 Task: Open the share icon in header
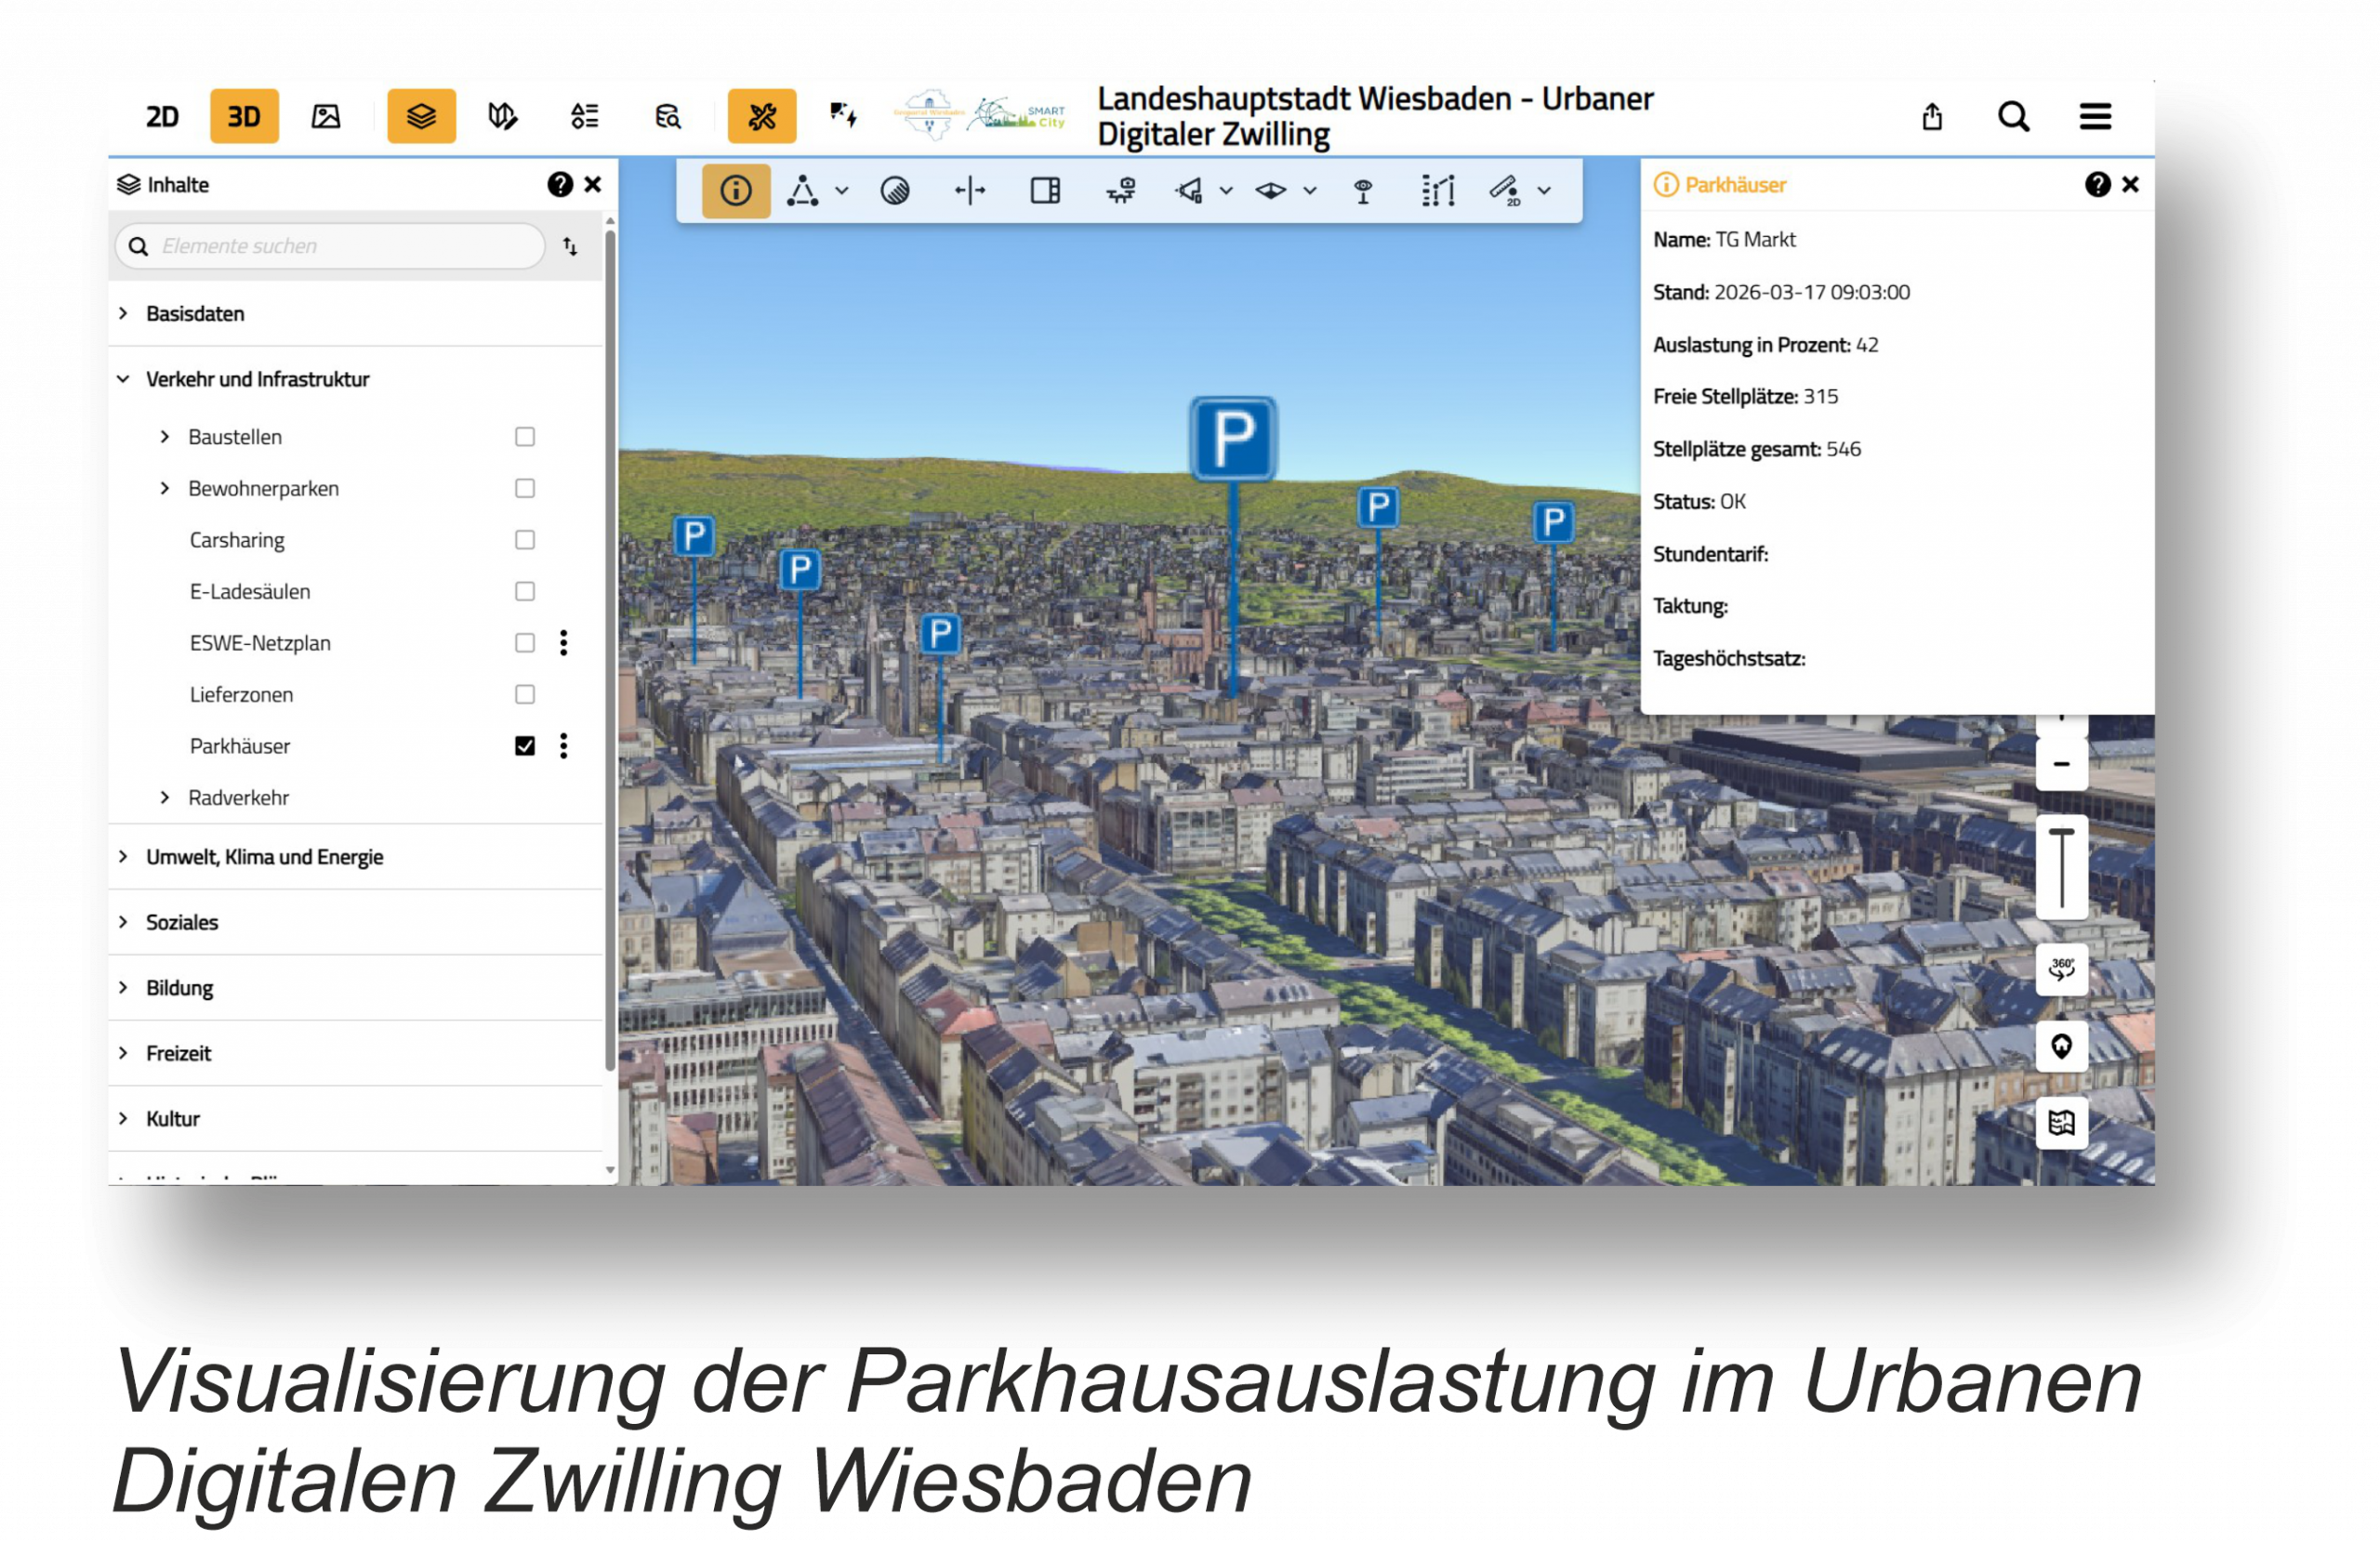point(1932,117)
